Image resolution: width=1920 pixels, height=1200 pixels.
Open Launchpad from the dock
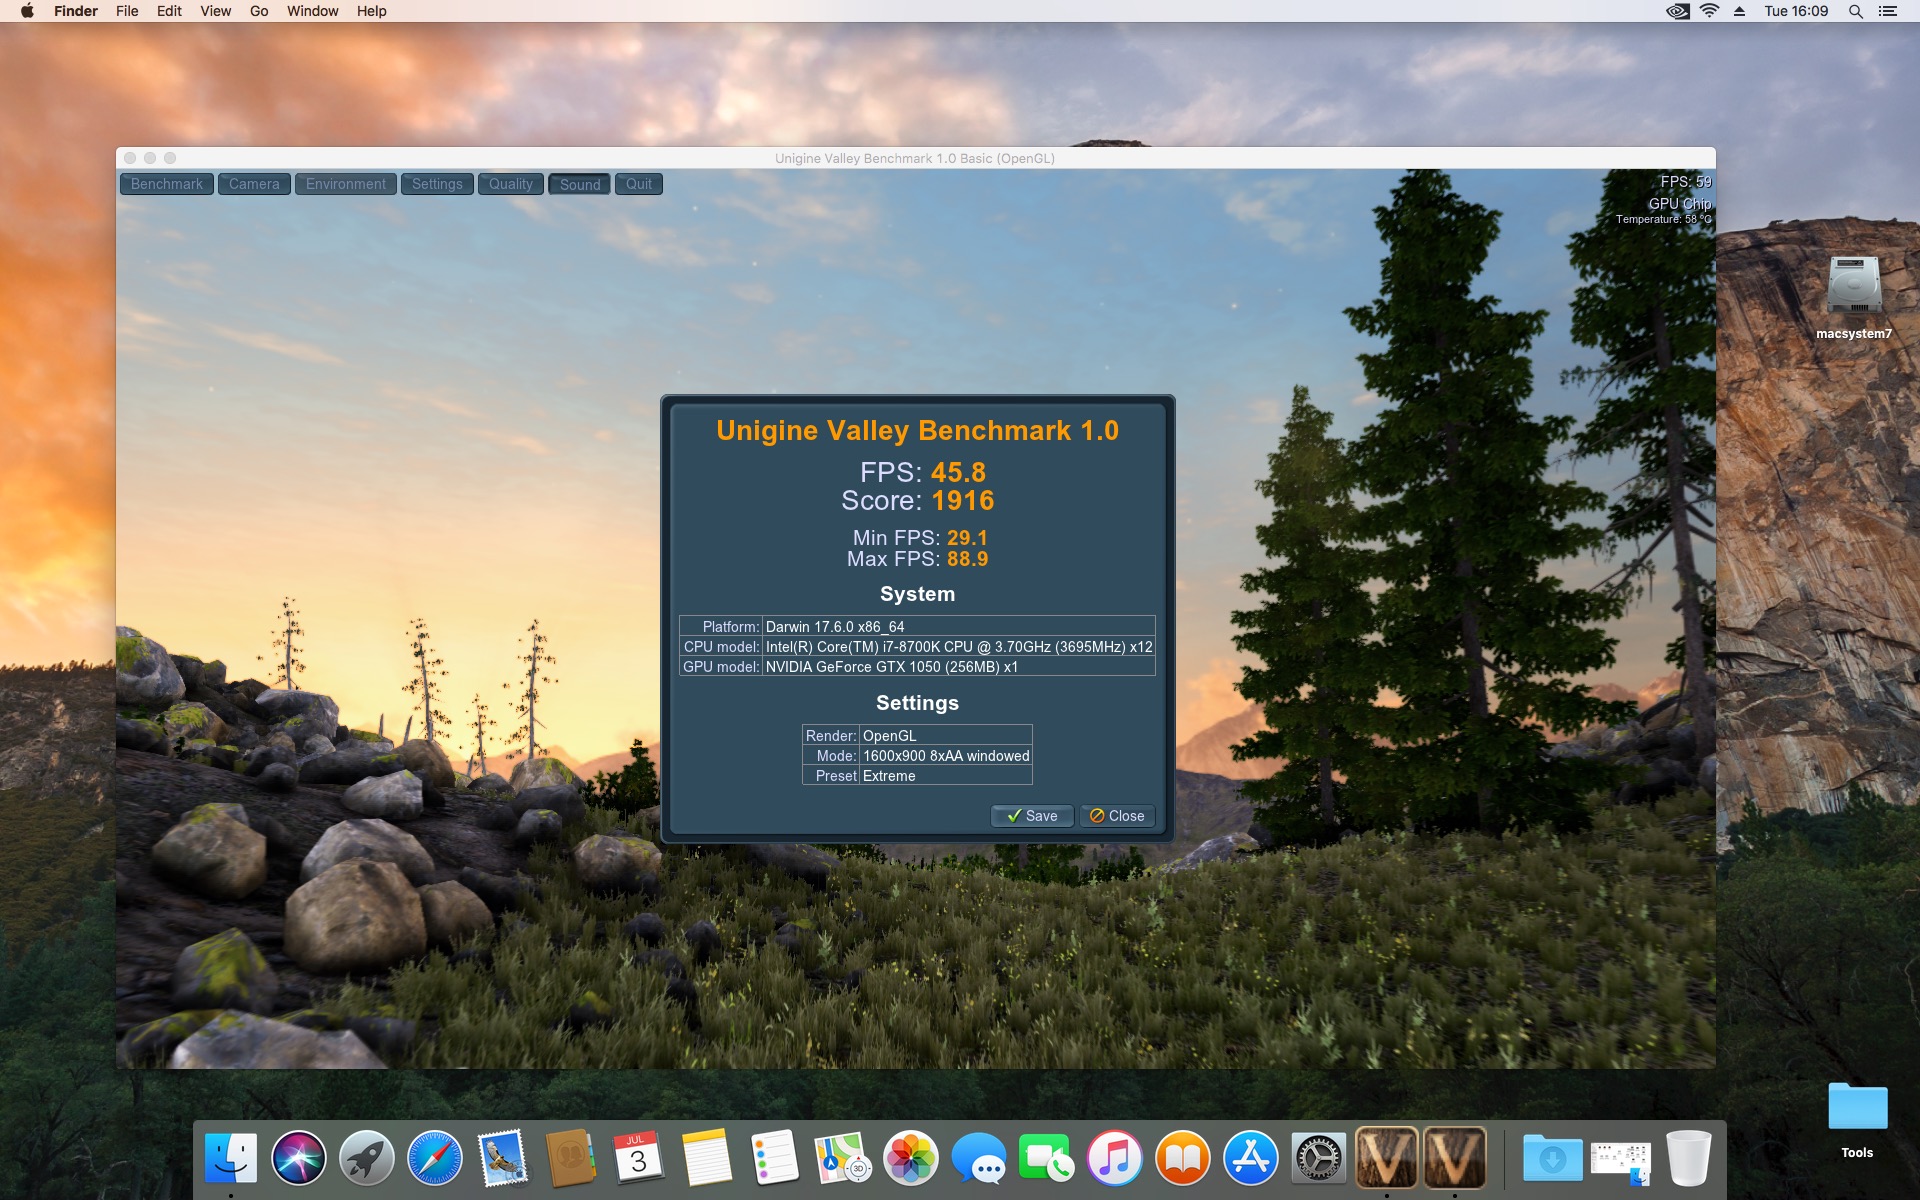pyautogui.click(x=367, y=1158)
